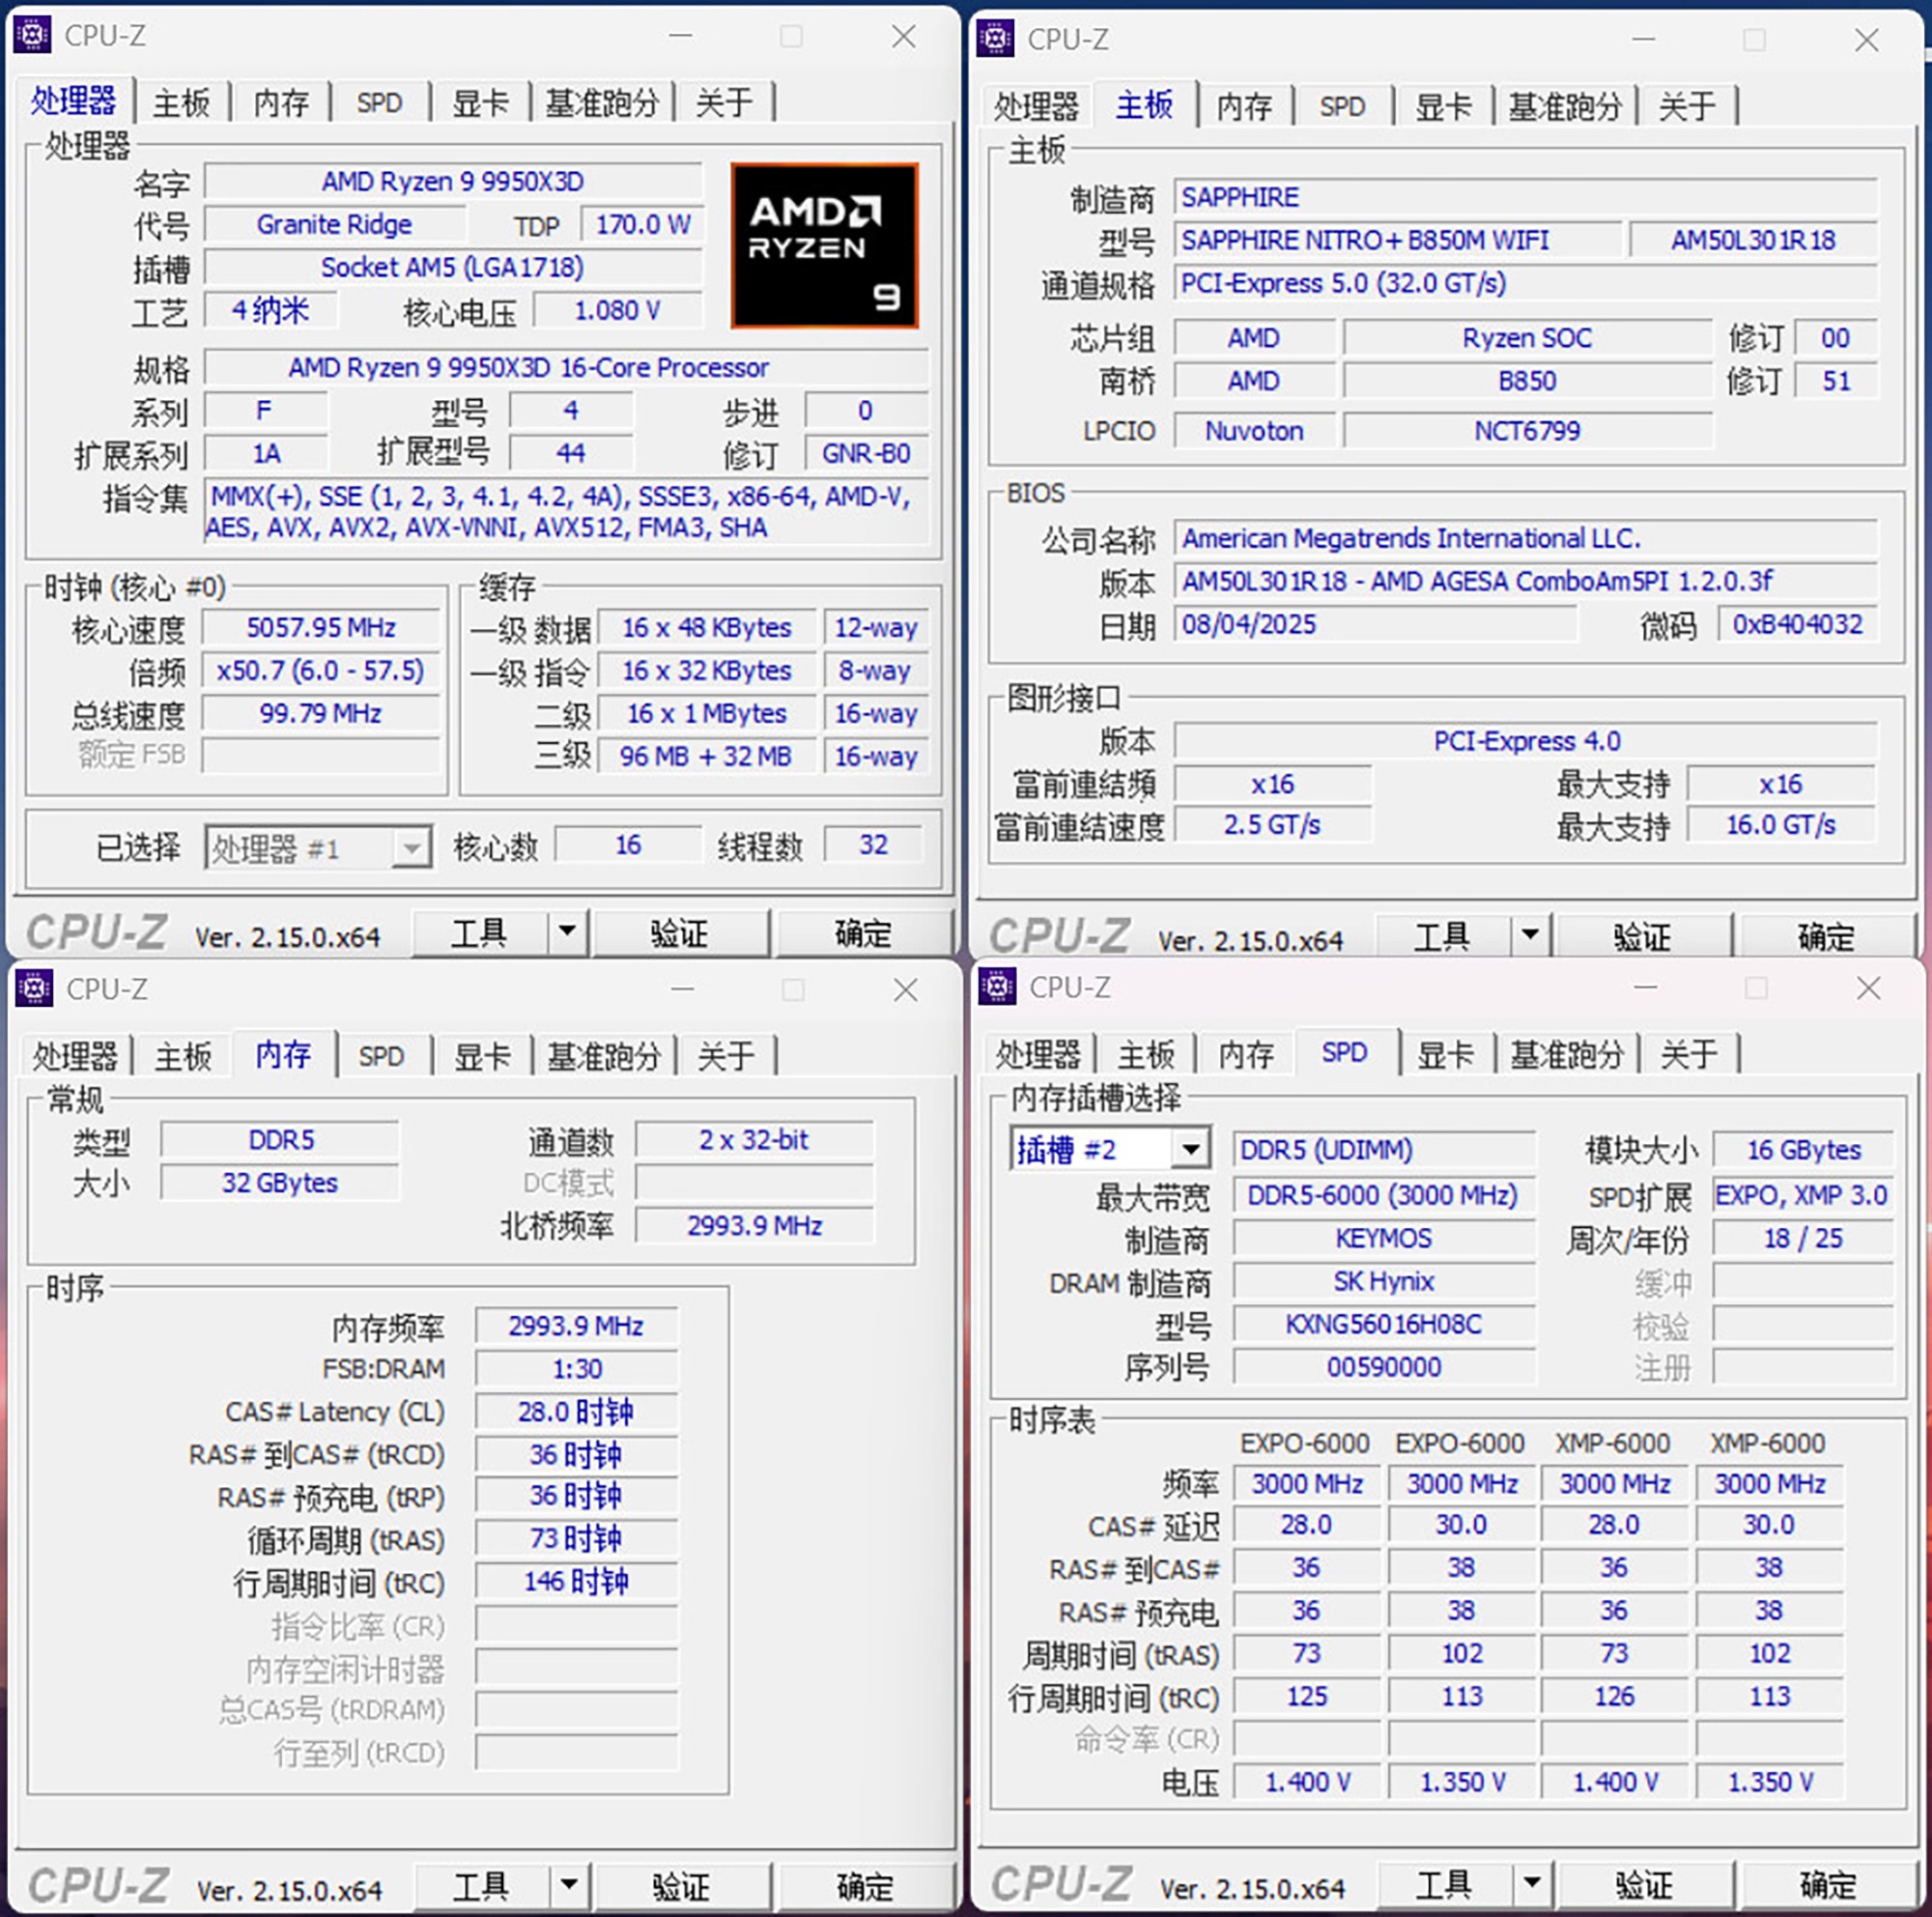
Task: Click 验证 button in processor window
Action: 680,934
